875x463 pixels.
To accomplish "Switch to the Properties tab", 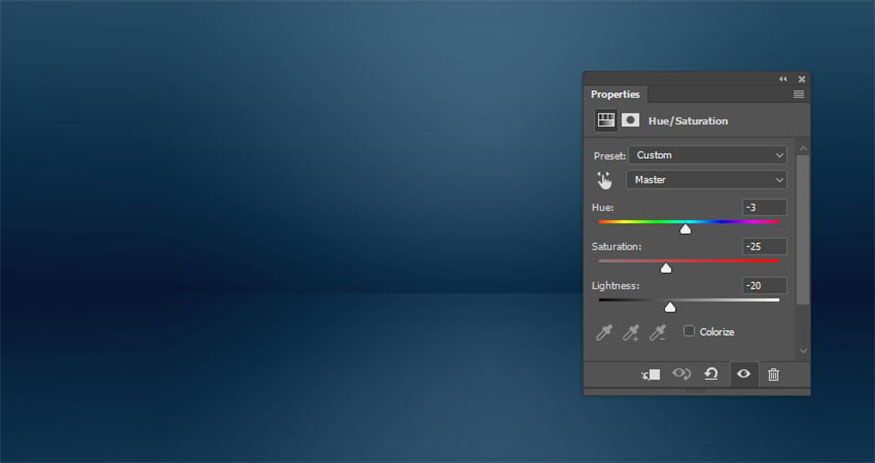I will tap(615, 94).
